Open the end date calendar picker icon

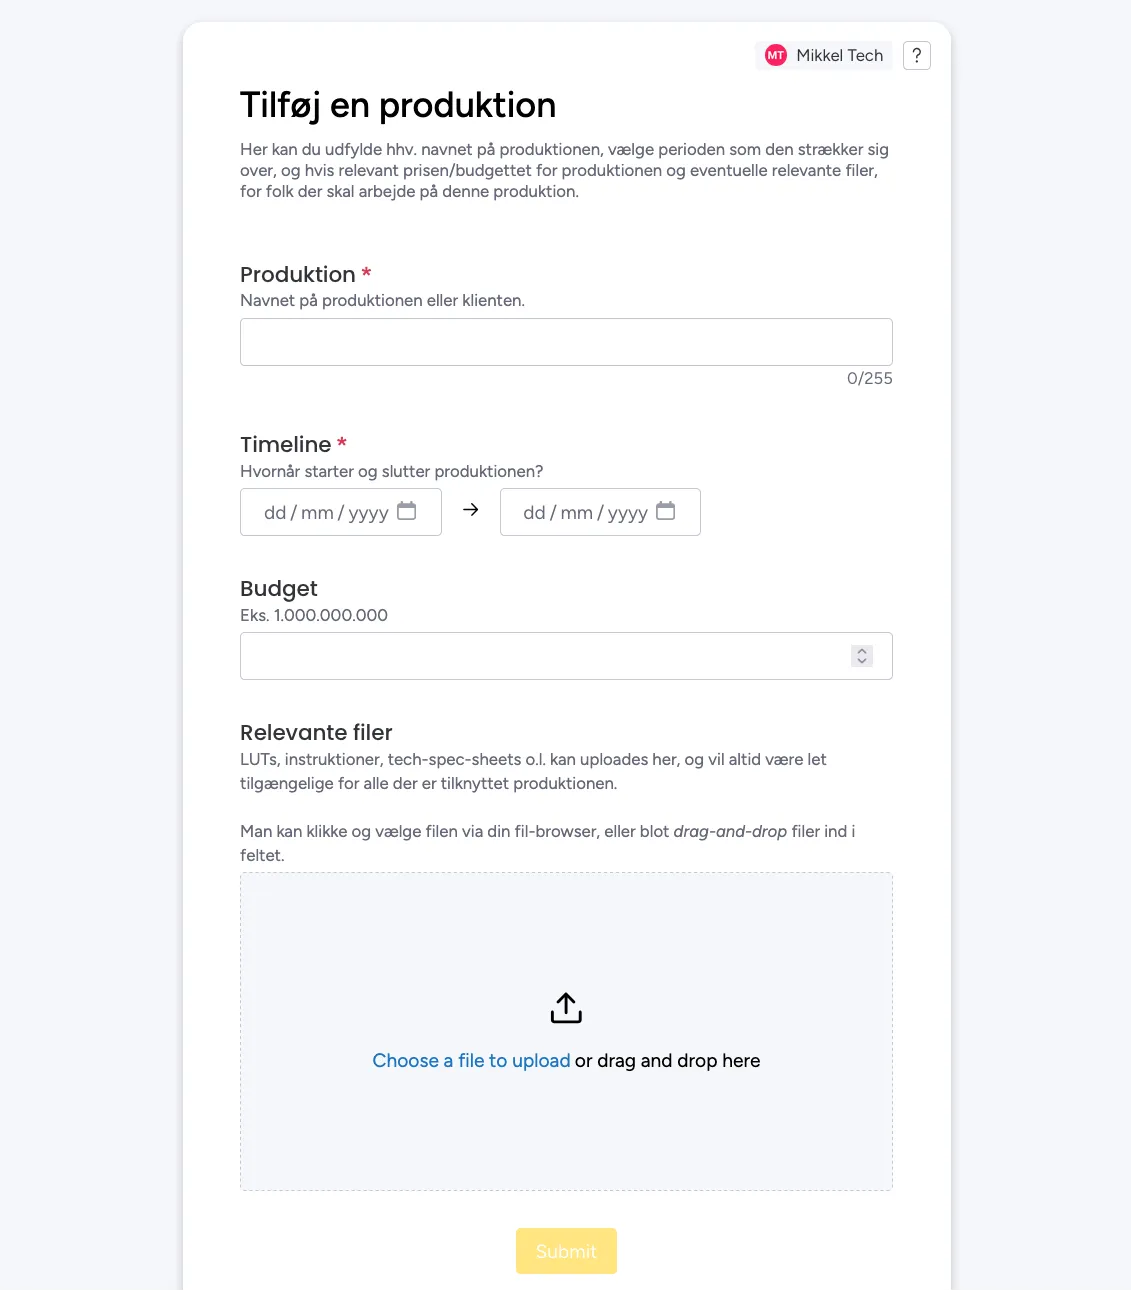666,511
